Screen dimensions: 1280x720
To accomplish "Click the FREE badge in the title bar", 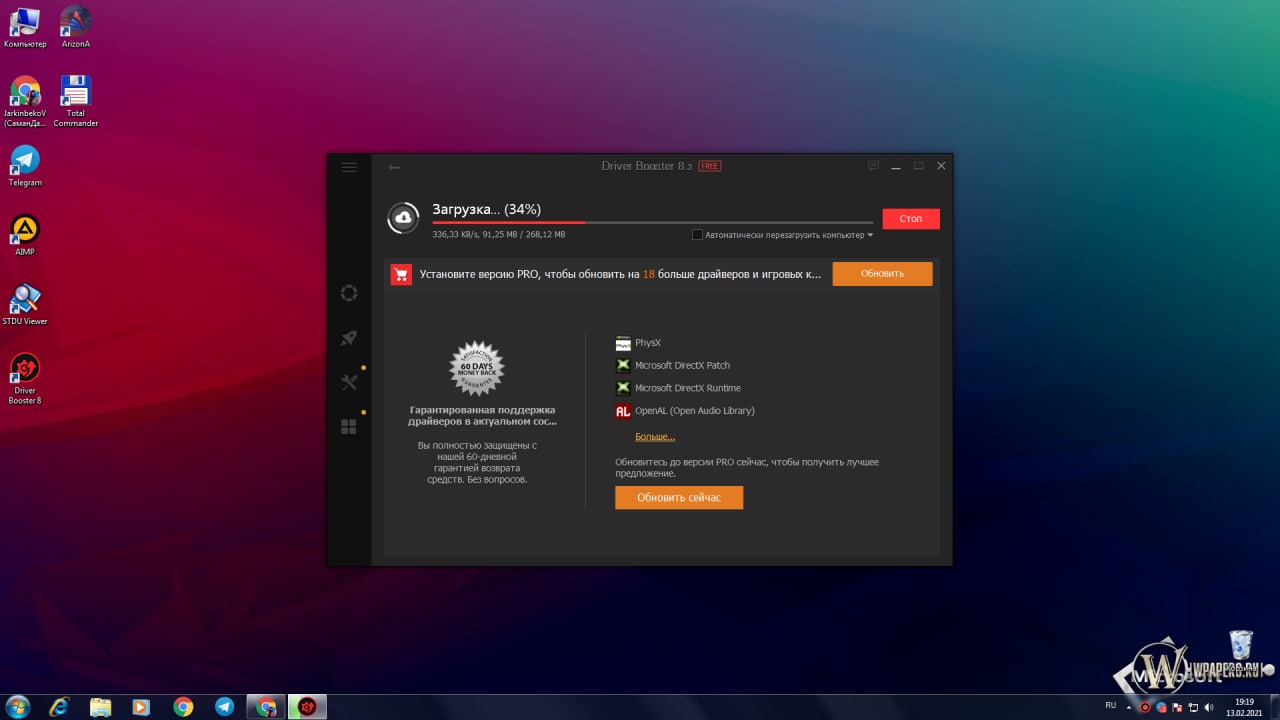I will [709, 166].
